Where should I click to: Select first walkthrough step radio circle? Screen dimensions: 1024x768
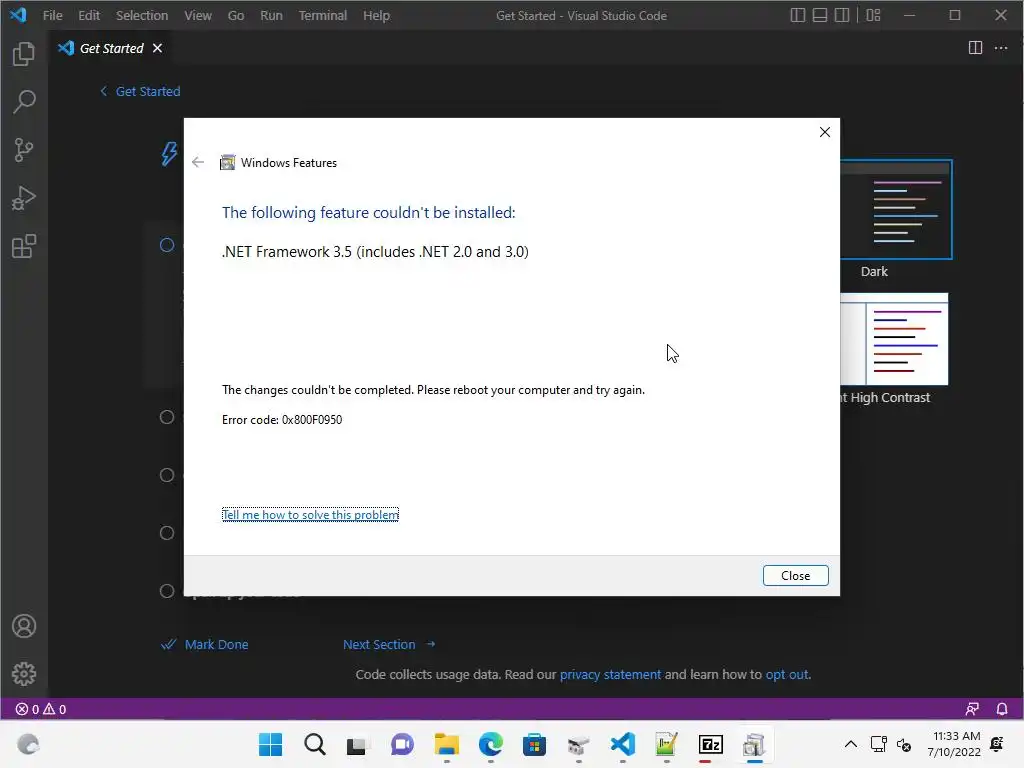(167, 245)
